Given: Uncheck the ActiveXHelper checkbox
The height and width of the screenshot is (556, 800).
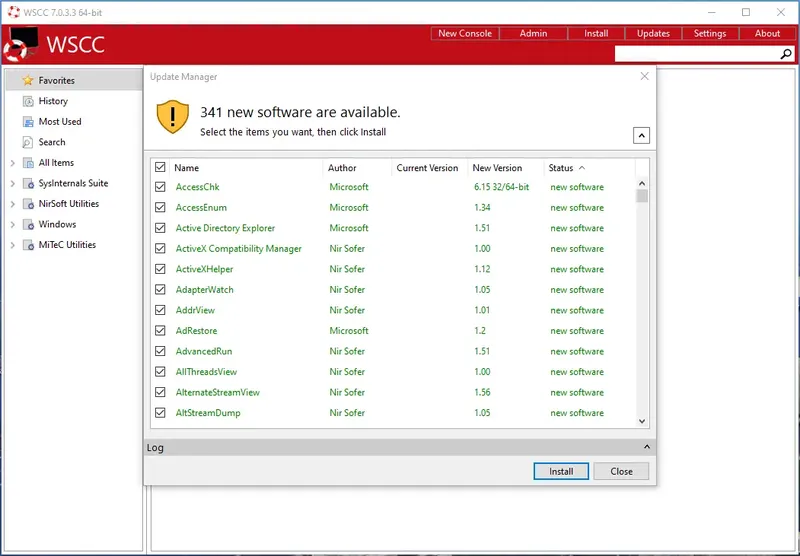Looking at the screenshot, I should (x=160, y=269).
